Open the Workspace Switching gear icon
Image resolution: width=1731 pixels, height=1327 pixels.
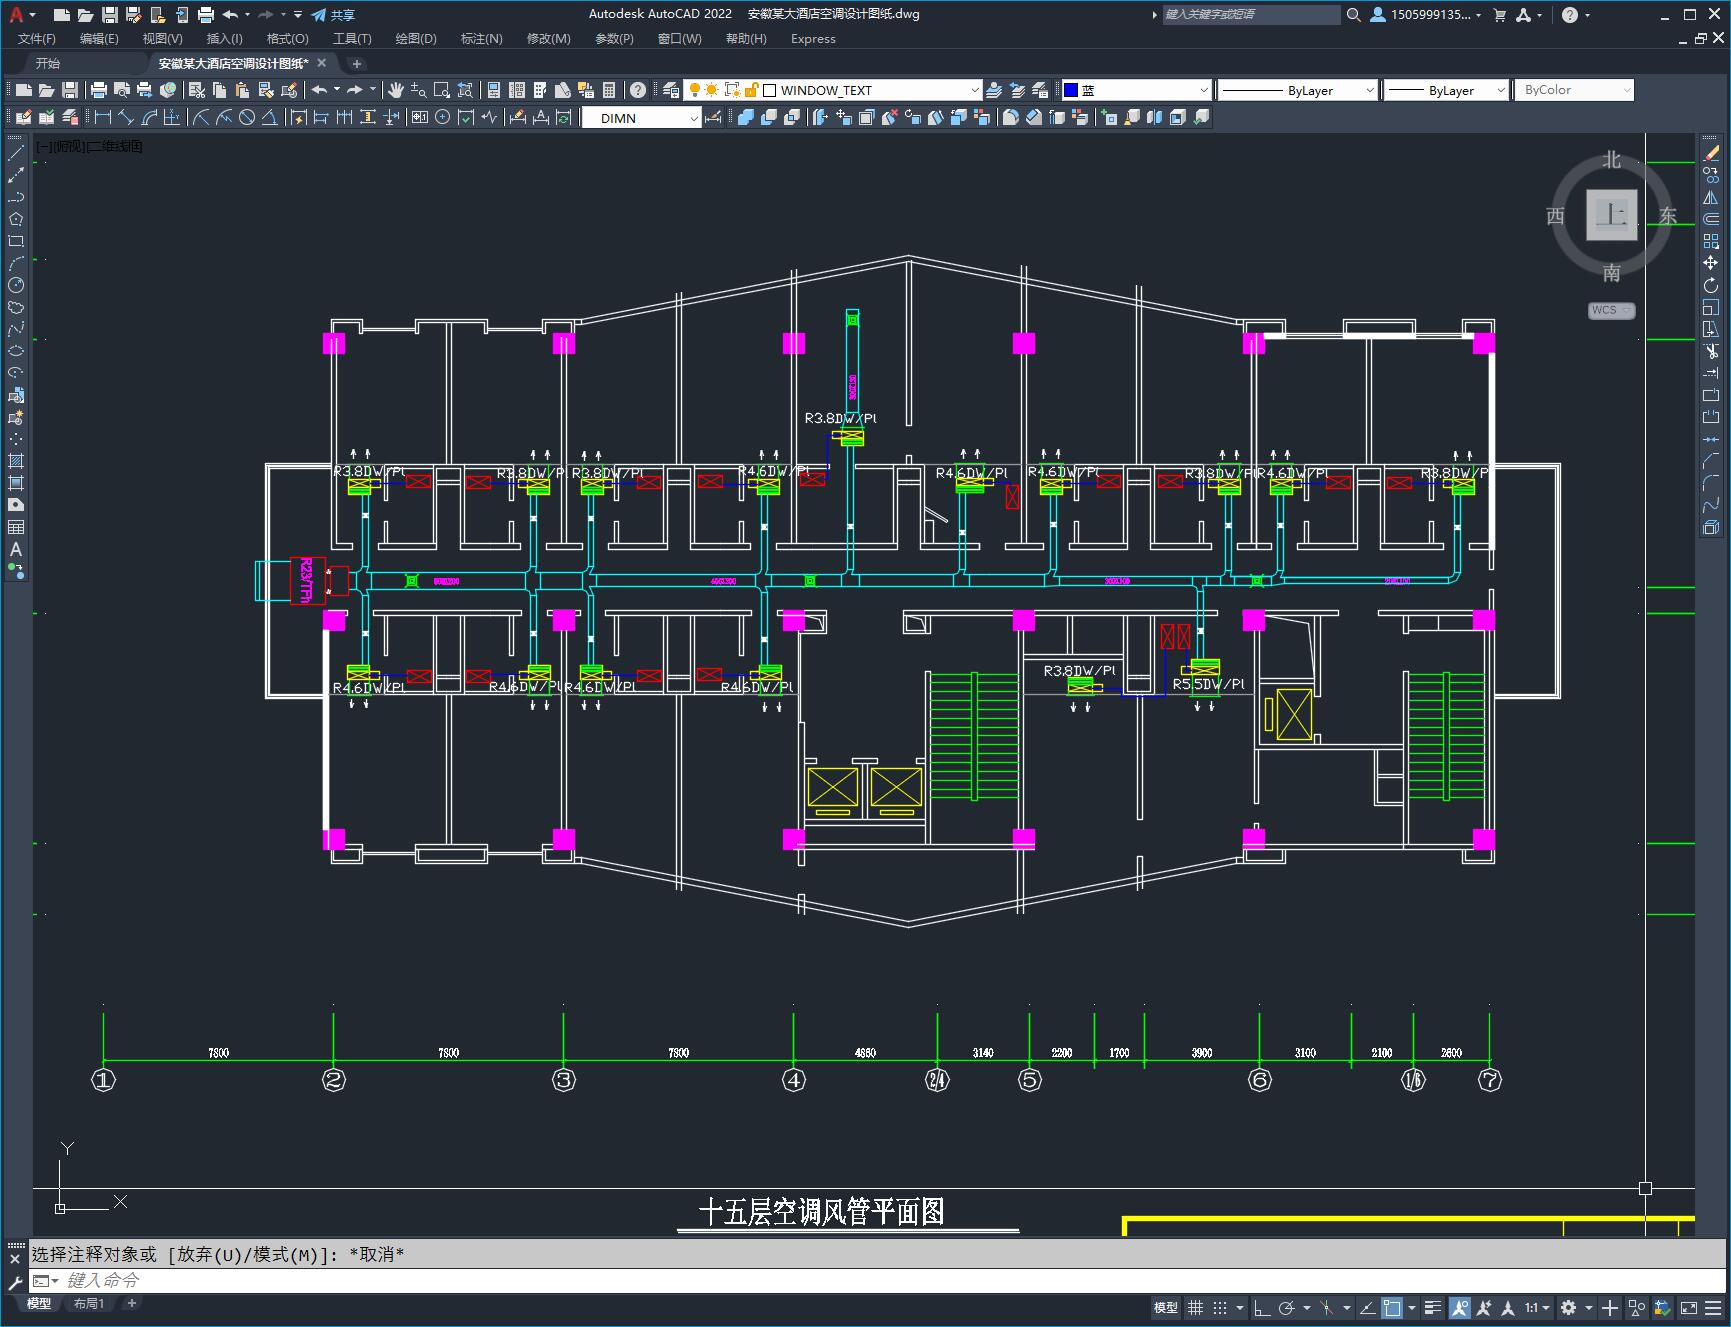pyautogui.click(x=1569, y=1307)
